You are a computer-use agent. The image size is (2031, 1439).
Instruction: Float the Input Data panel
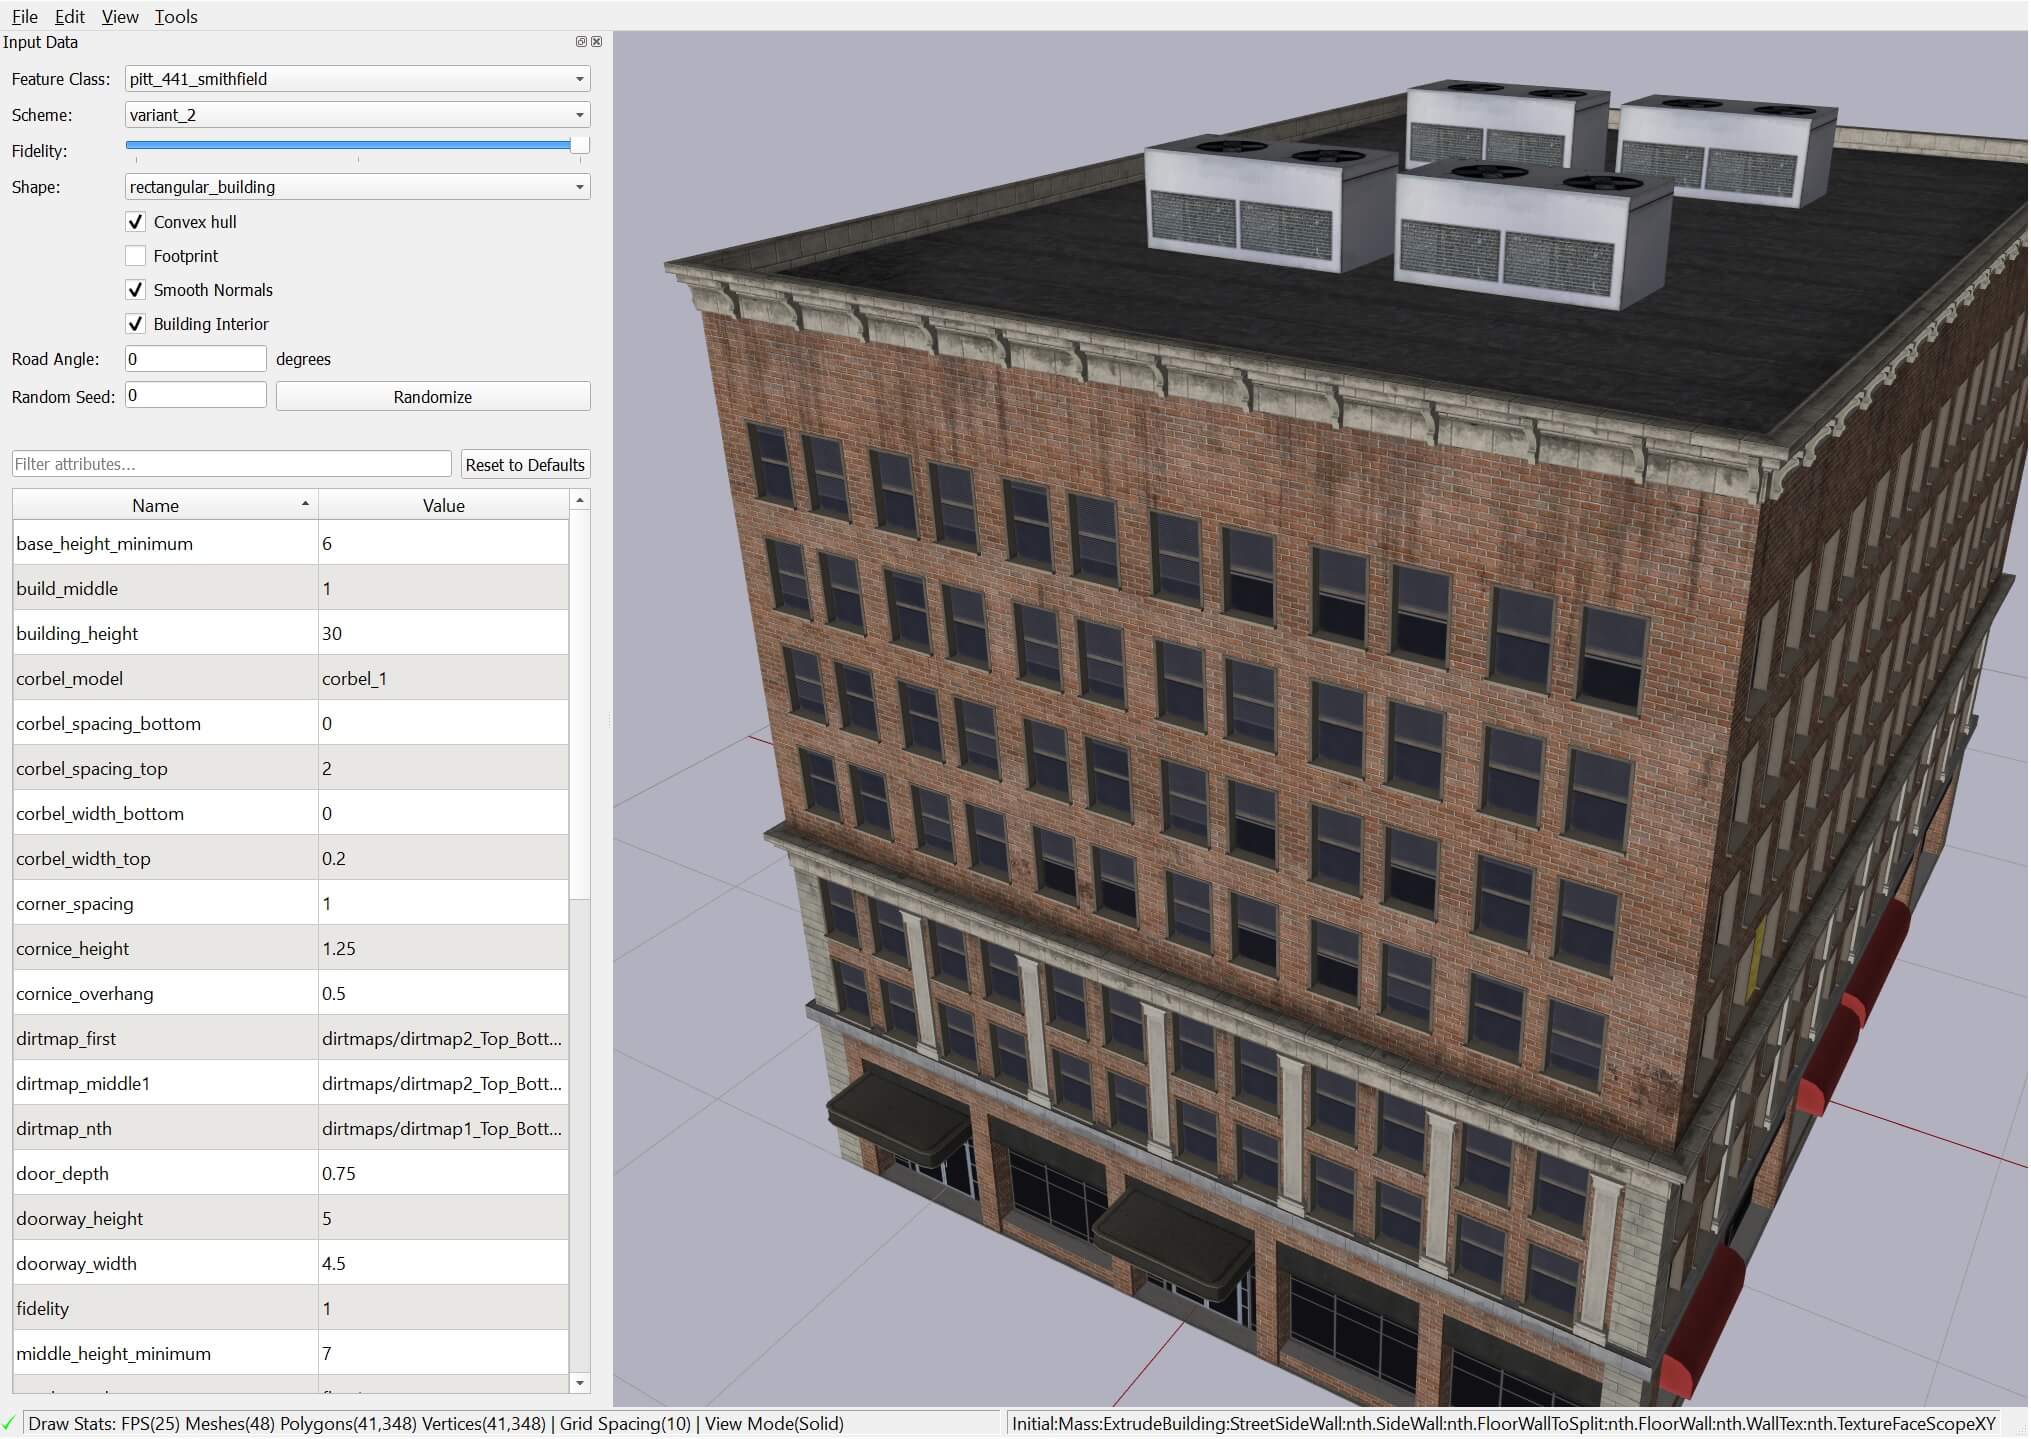(x=581, y=42)
